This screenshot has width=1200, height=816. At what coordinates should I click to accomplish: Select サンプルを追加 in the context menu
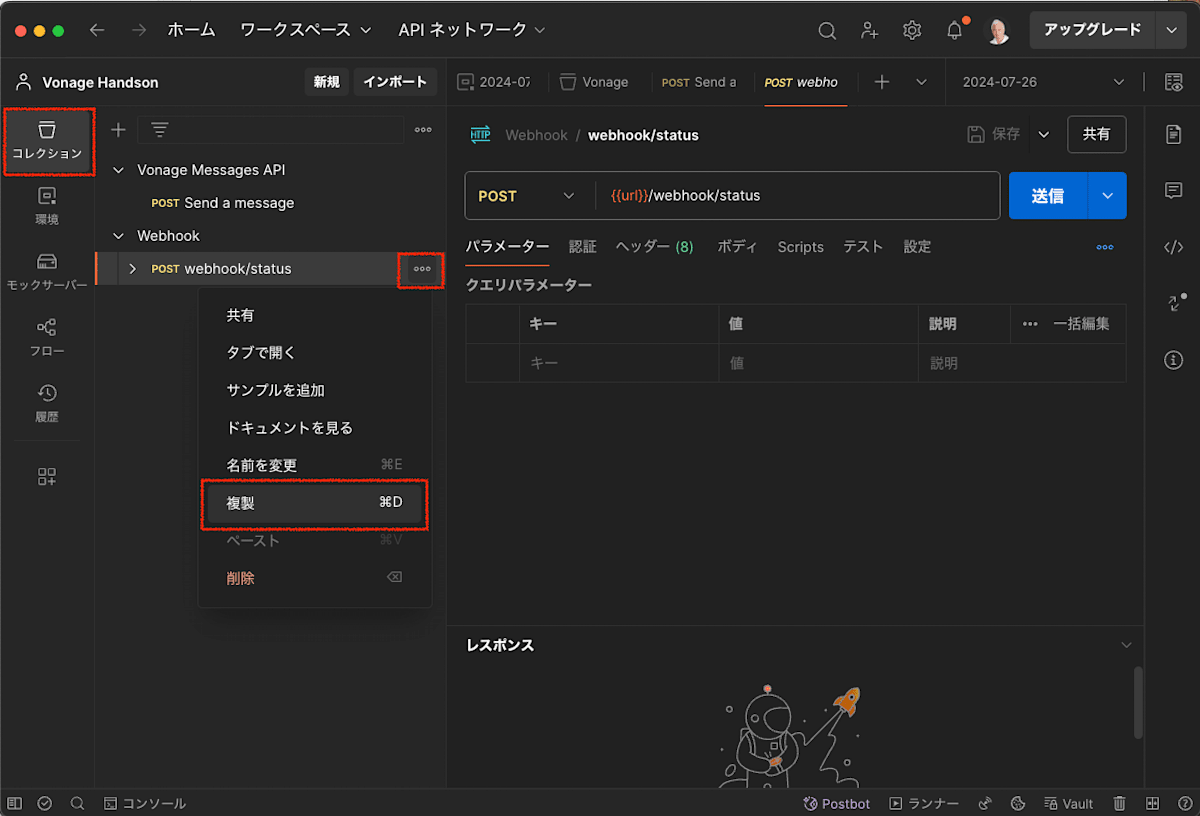(315, 390)
